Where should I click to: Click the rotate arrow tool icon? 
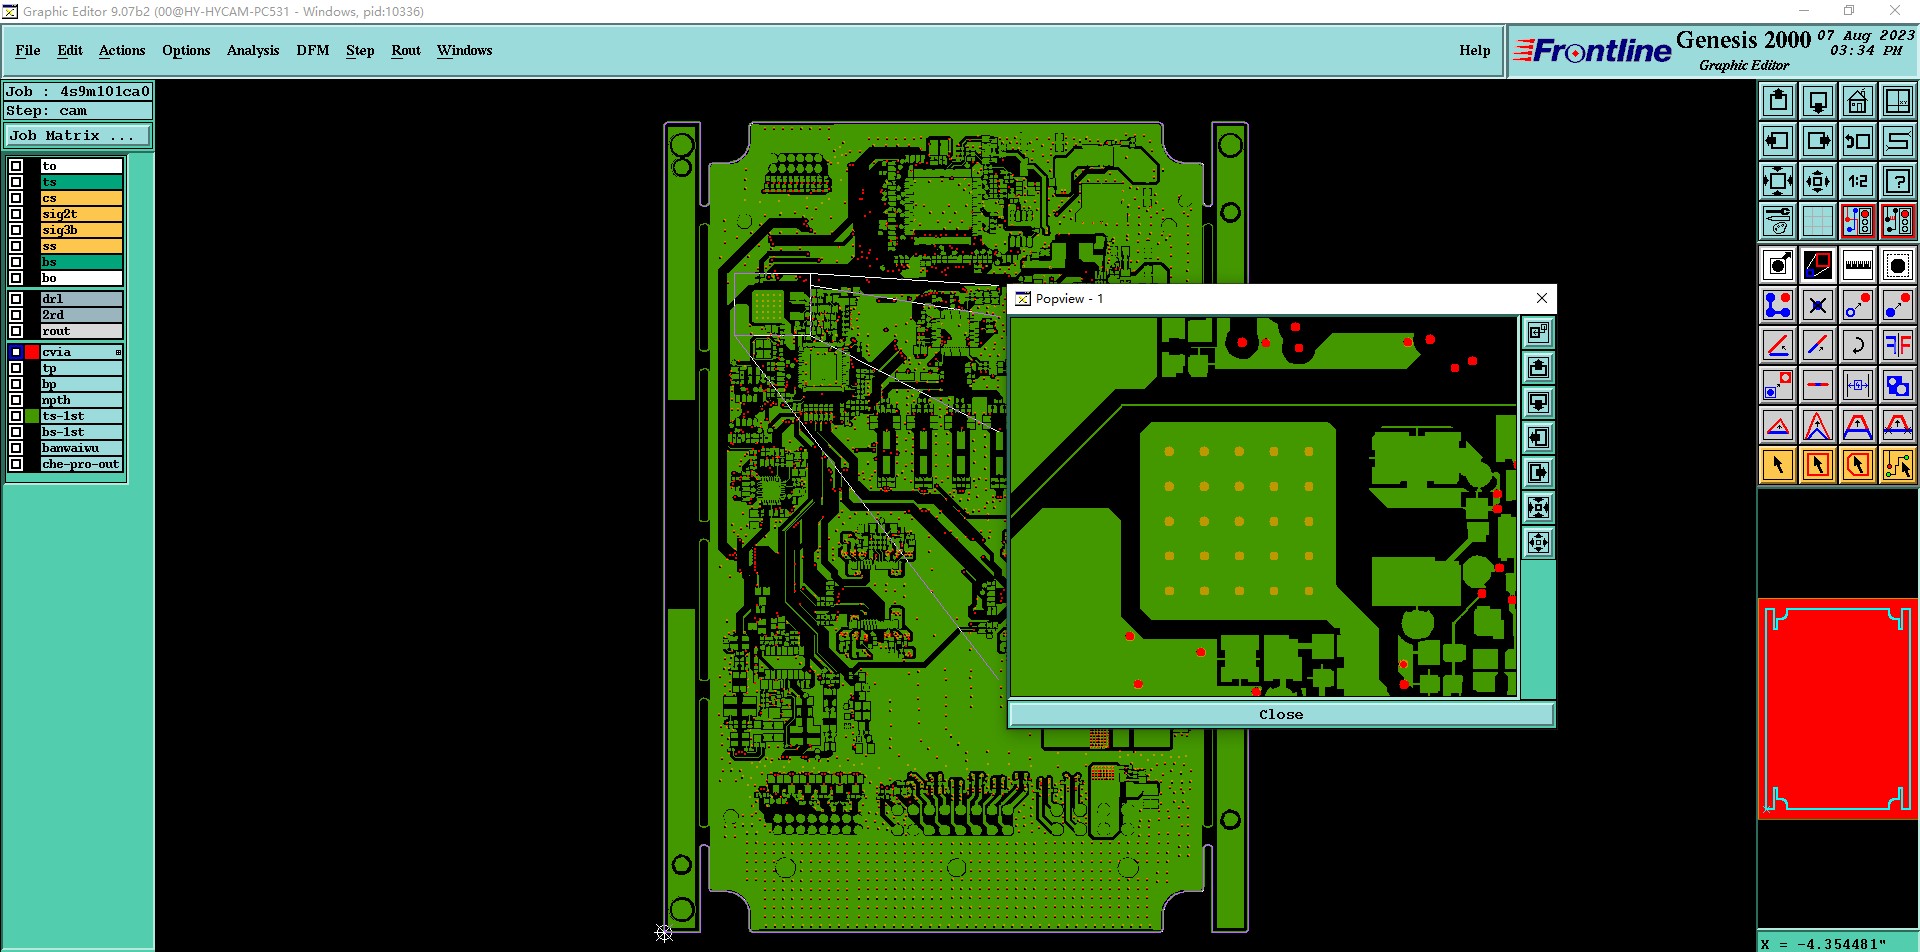1857,345
